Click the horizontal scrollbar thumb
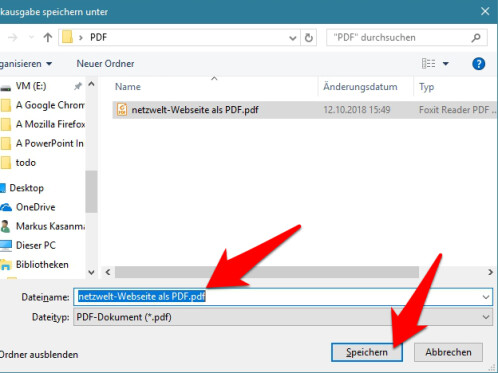498x373 pixels. pos(267,272)
